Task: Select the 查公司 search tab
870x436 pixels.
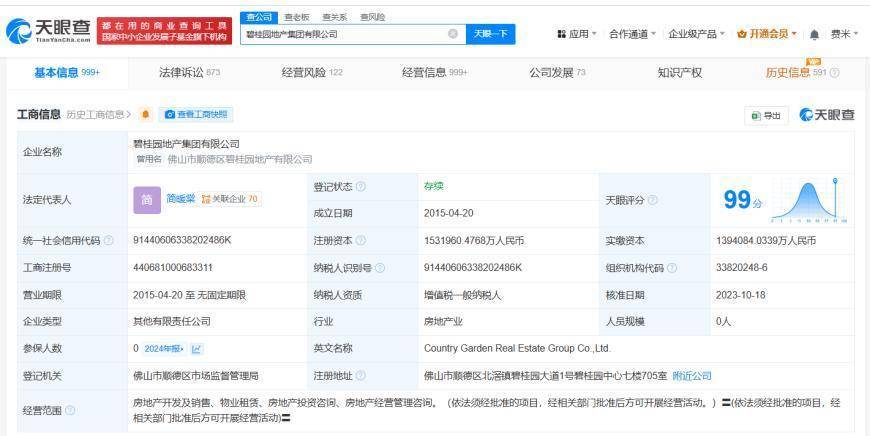Action: click(259, 17)
